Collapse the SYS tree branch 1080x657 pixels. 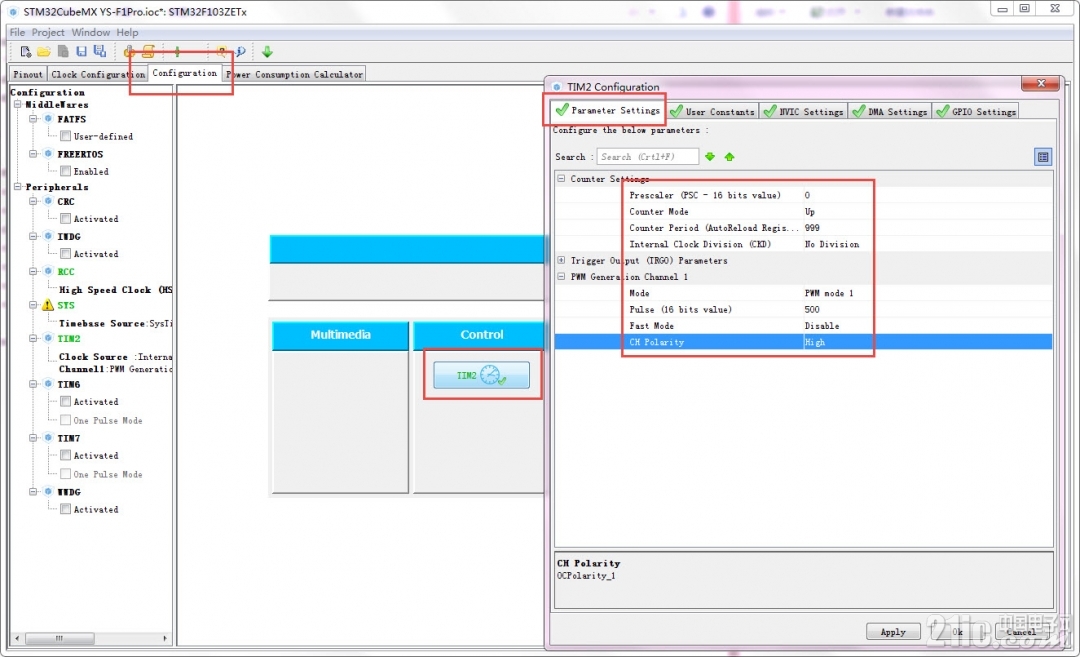(33, 305)
